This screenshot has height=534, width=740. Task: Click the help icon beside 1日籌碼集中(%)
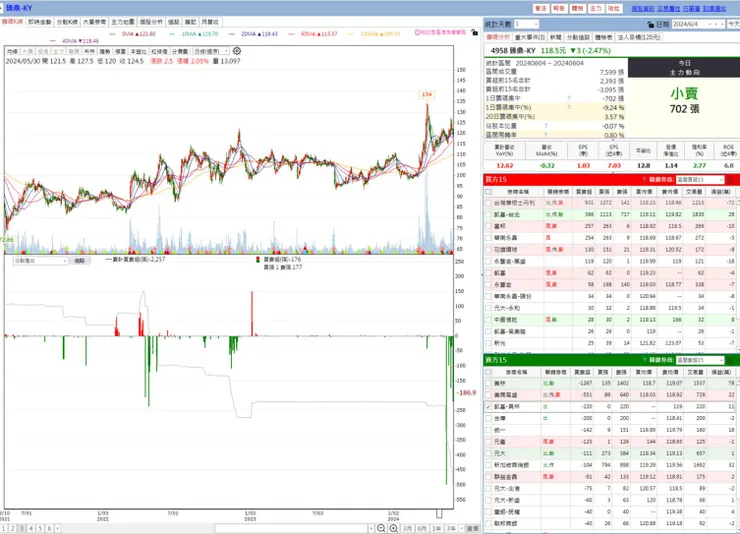click(x=569, y=108)
